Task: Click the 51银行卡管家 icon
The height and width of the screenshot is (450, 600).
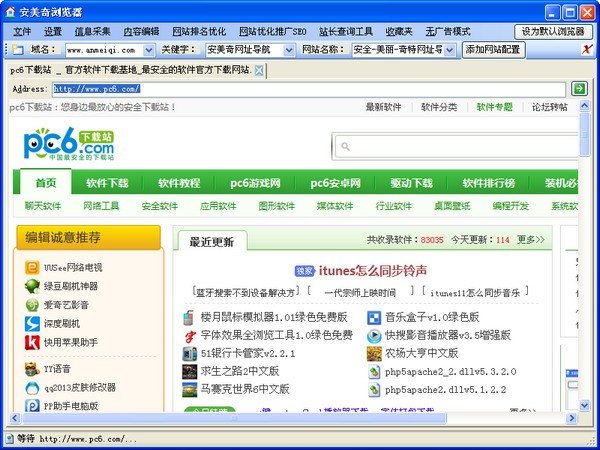Action: (x=189, y=354)
